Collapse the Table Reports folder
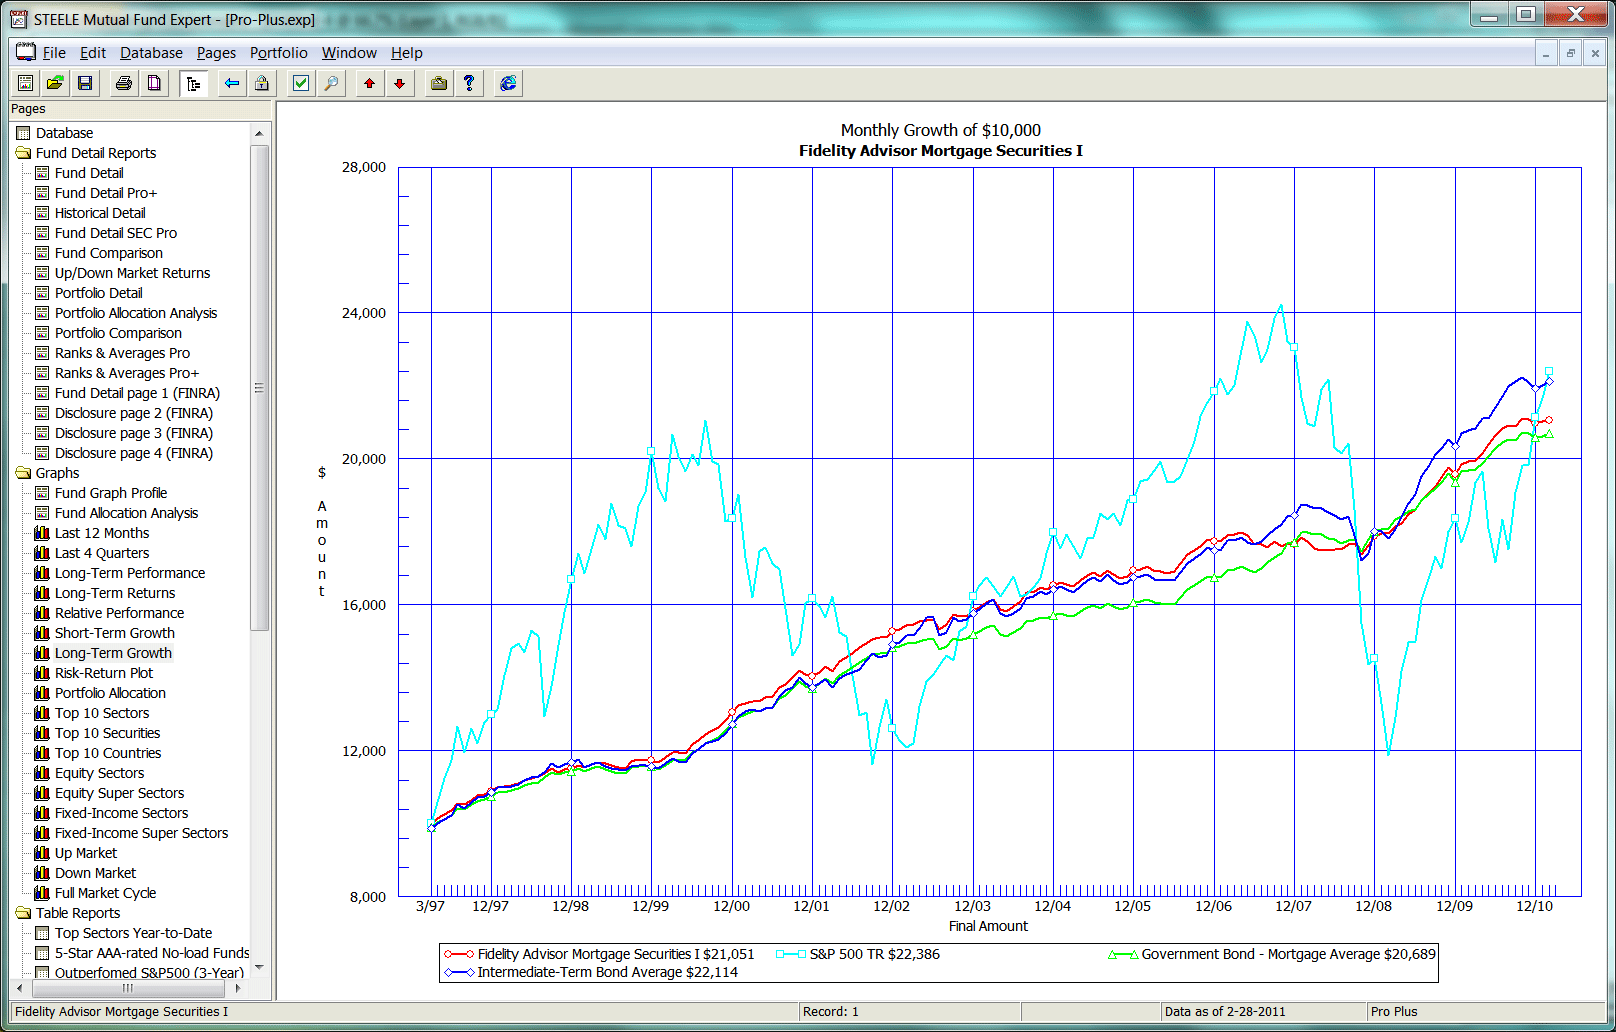Viewport: 1616px width, 1032px height. 24,913
